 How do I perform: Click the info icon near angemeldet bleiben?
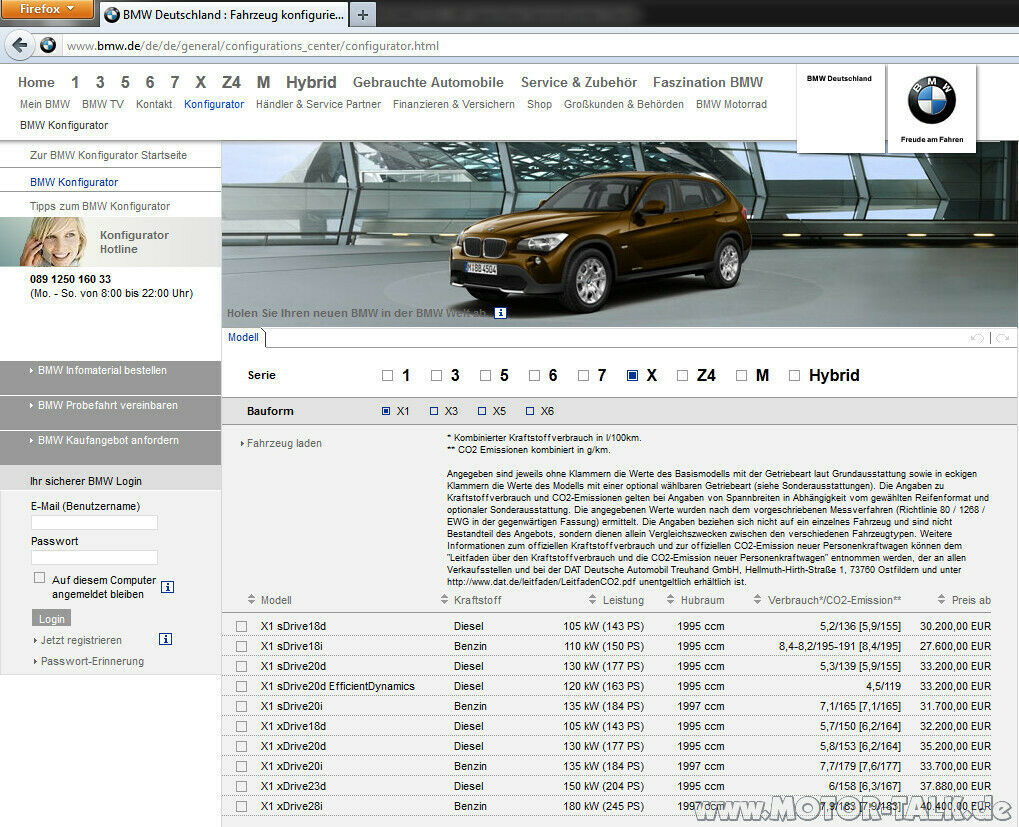point(167,588)
